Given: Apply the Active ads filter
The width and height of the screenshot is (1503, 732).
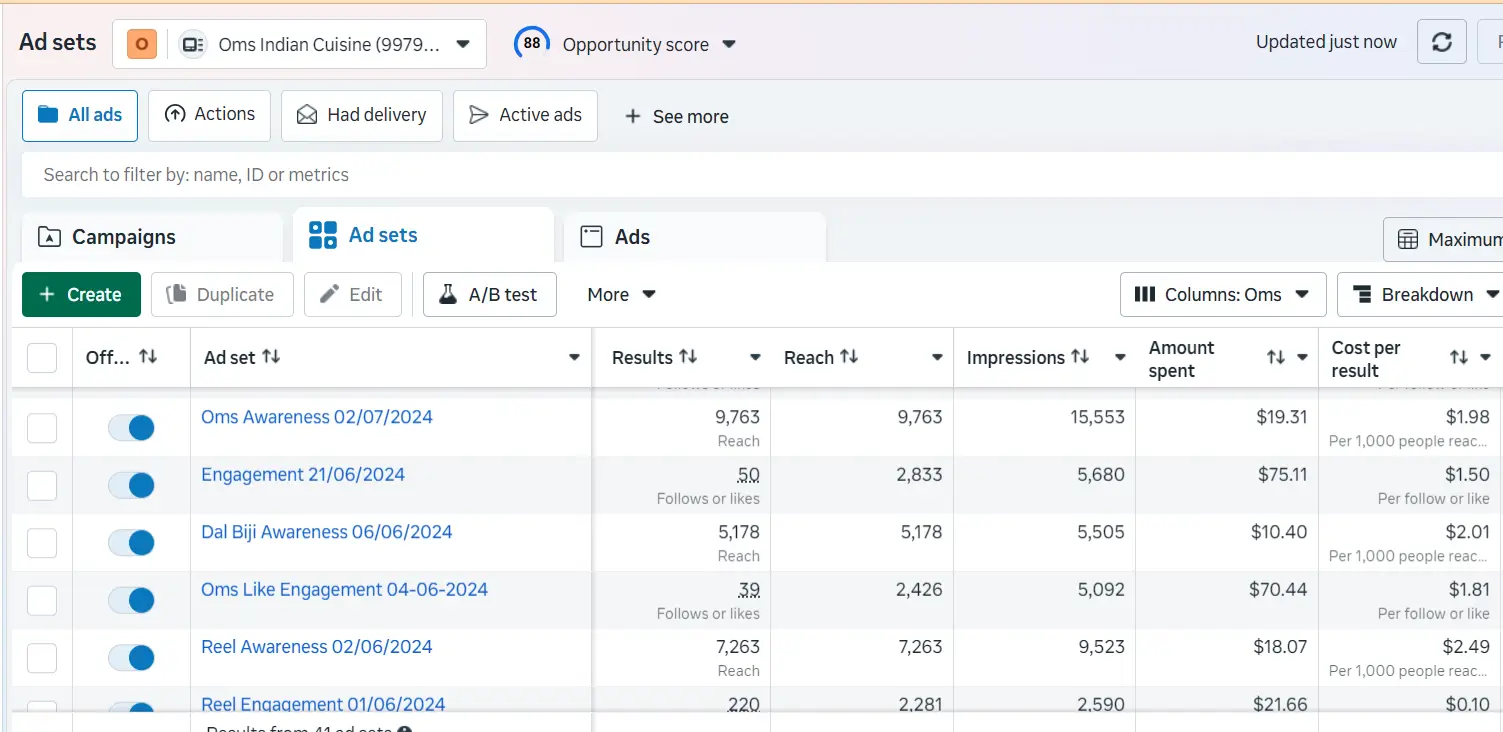Looking at the screenshot, I should (525, 115).
